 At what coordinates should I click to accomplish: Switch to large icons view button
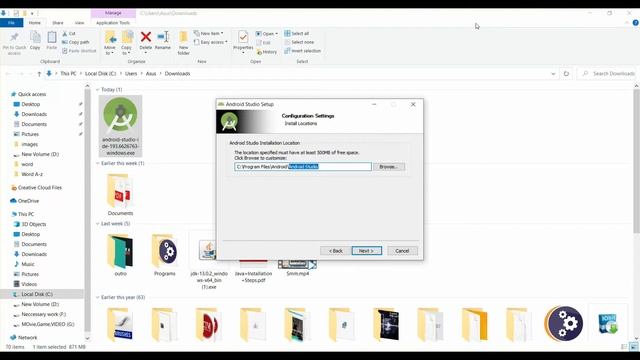point(634,347)
